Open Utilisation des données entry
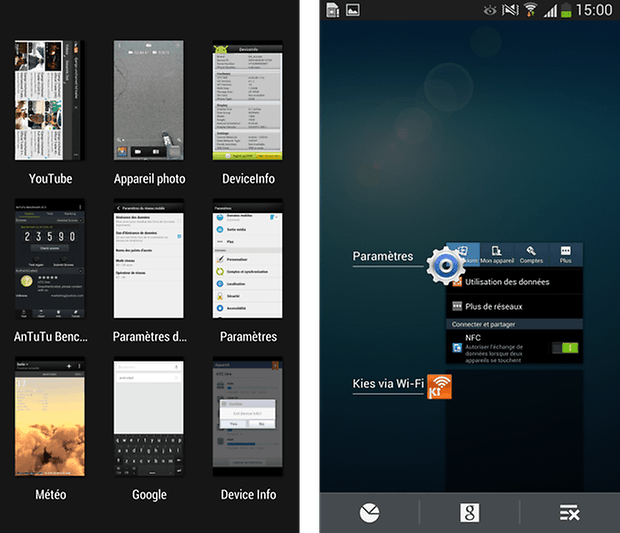This screenshot has width=620, height=533. (x=514, y=282)
